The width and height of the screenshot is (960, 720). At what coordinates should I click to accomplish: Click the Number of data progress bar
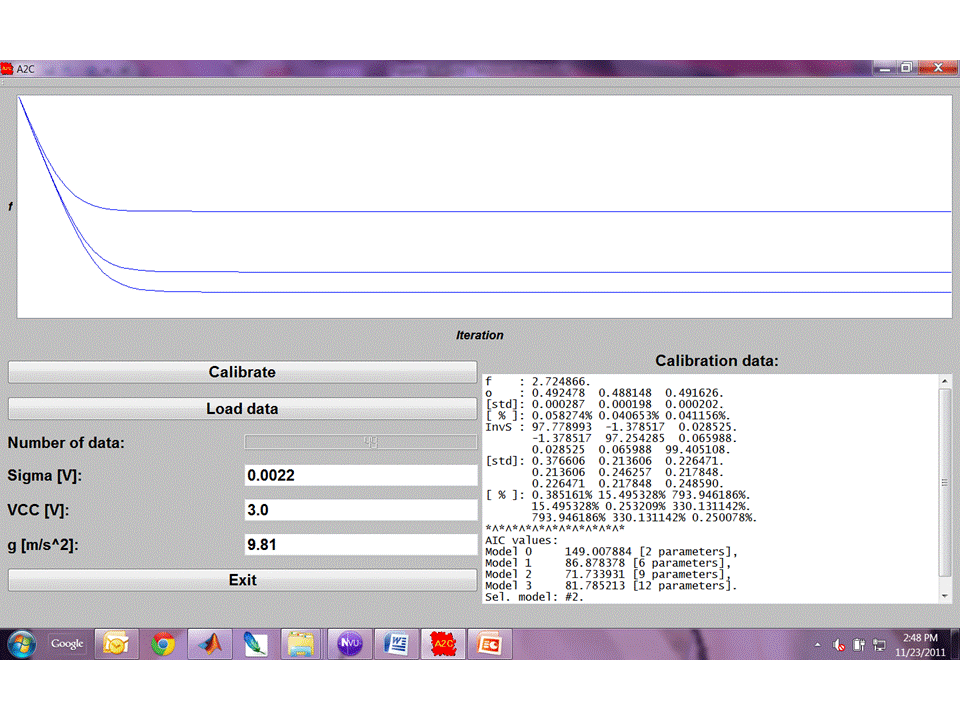pyautogui.click(x=361, y=442)
